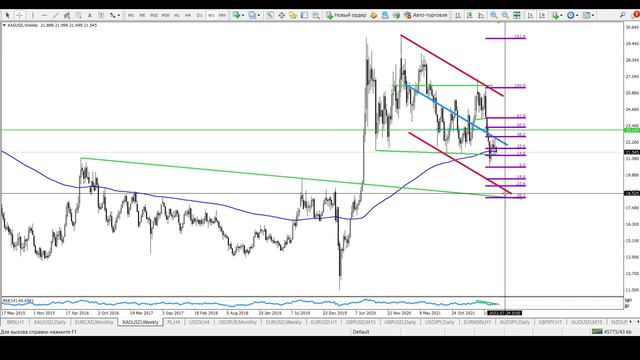Viewport: 640px width, 360px height.
Task: Click the RSI(14) indicator label
Action: pos(18,301)
